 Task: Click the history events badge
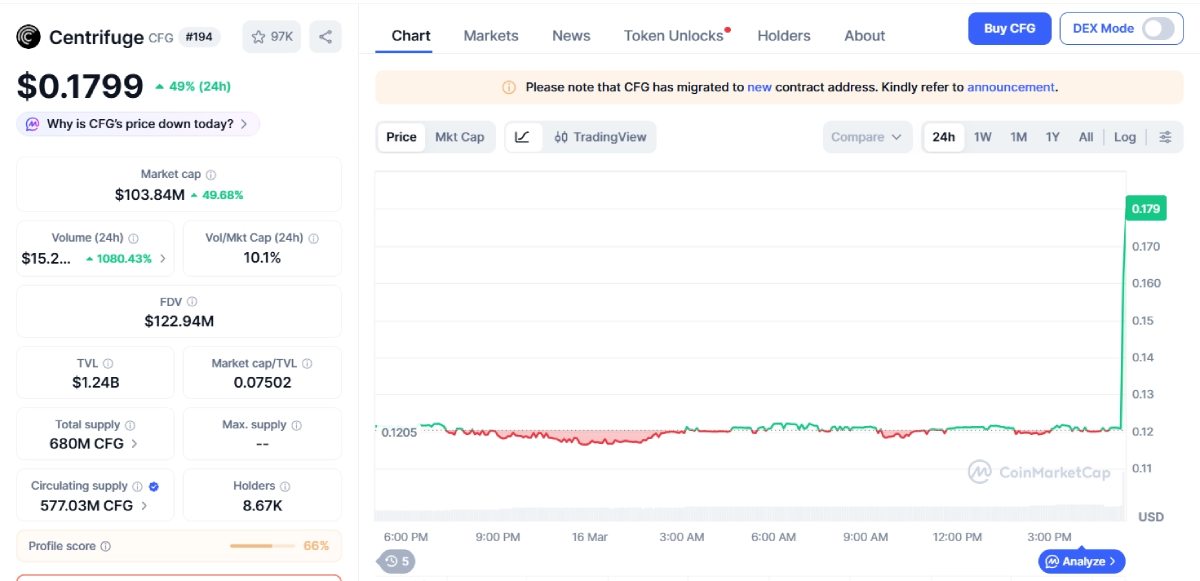click(x=397, y=561)
